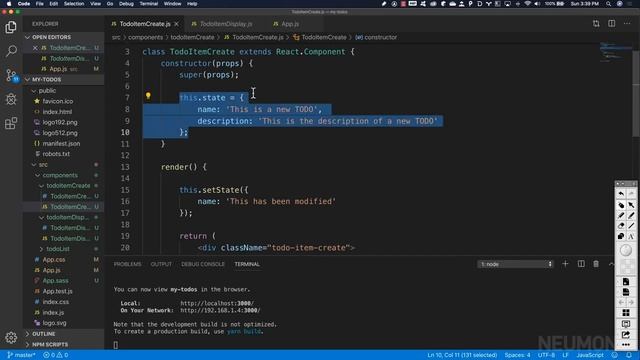Open annotation palette more options dots
640x360 pixels.
[x=626, y=345]
